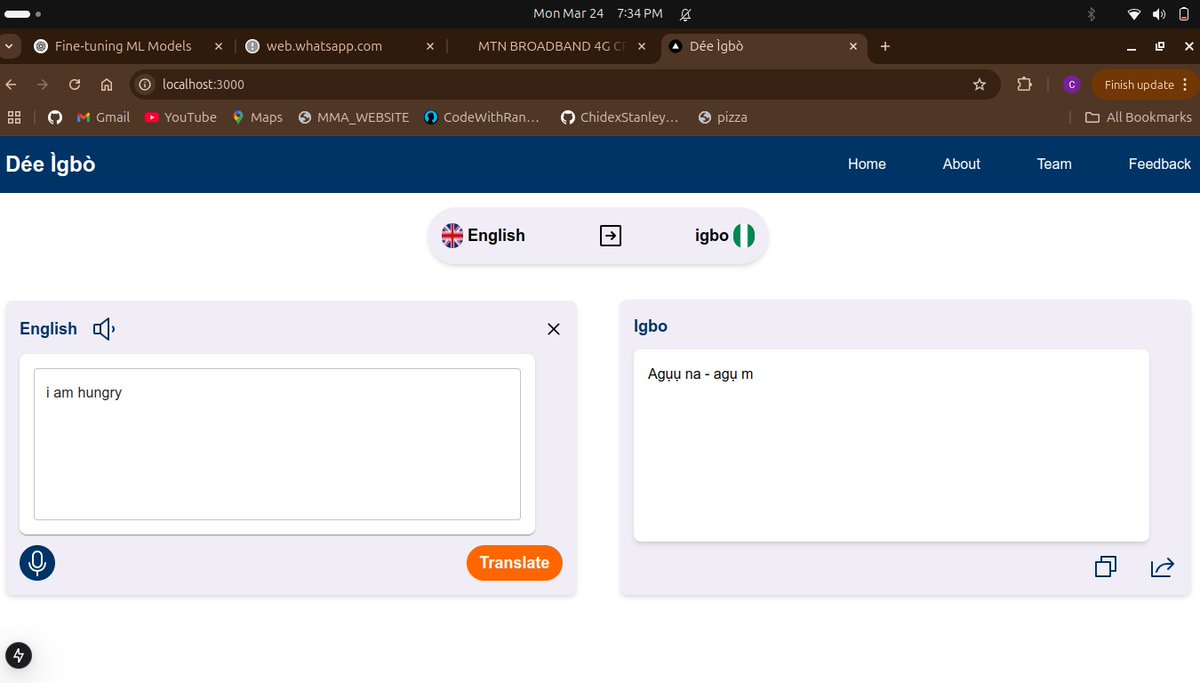Clear English input with X icon

pos(554,329)
